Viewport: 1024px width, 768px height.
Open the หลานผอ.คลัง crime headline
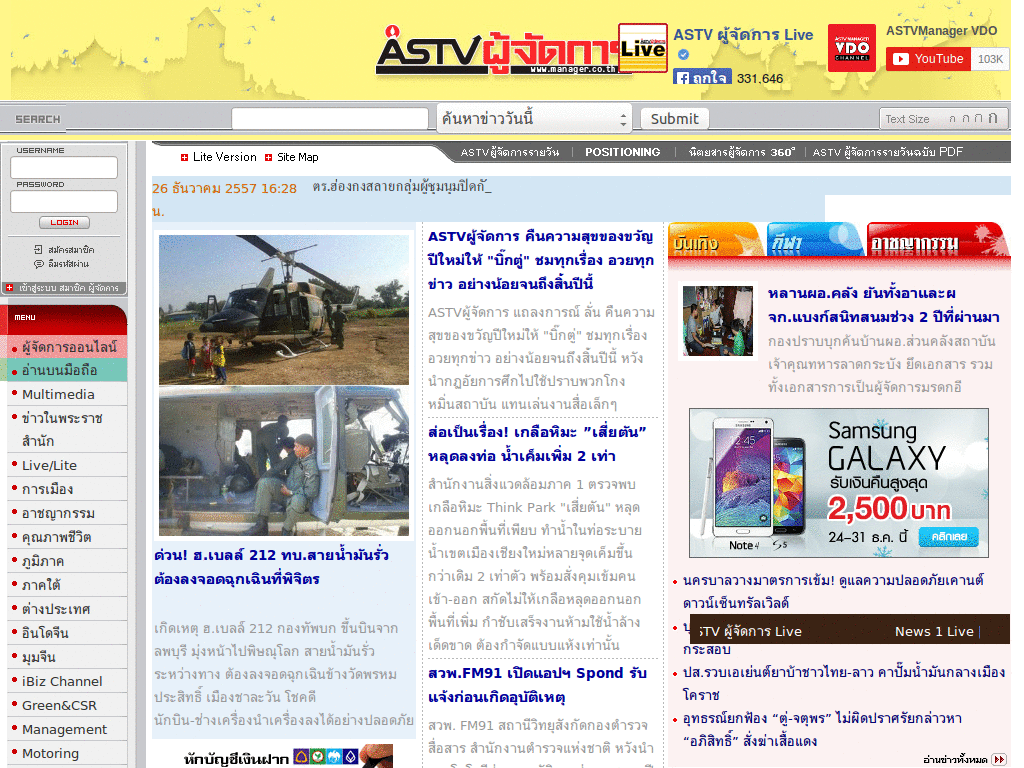tap(884, 305)
